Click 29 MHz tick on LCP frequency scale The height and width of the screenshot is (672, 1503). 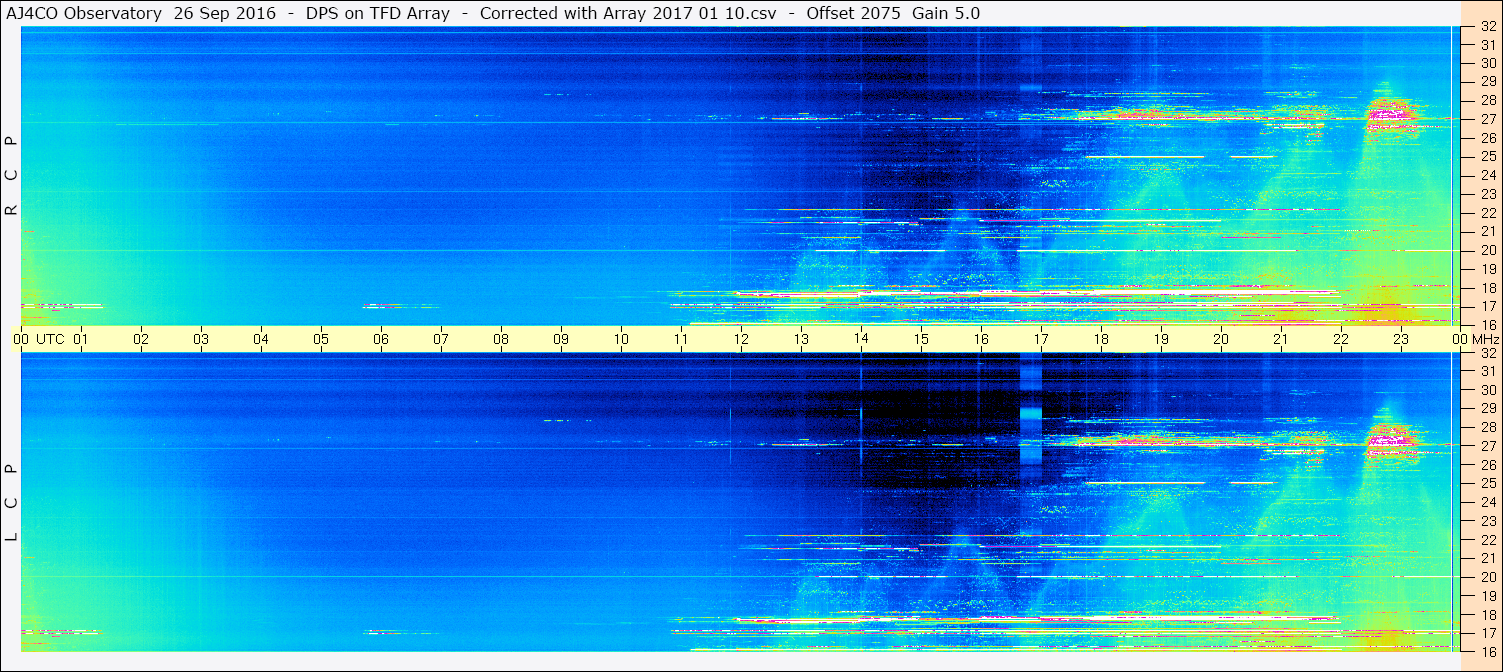tap(1487, 408)
